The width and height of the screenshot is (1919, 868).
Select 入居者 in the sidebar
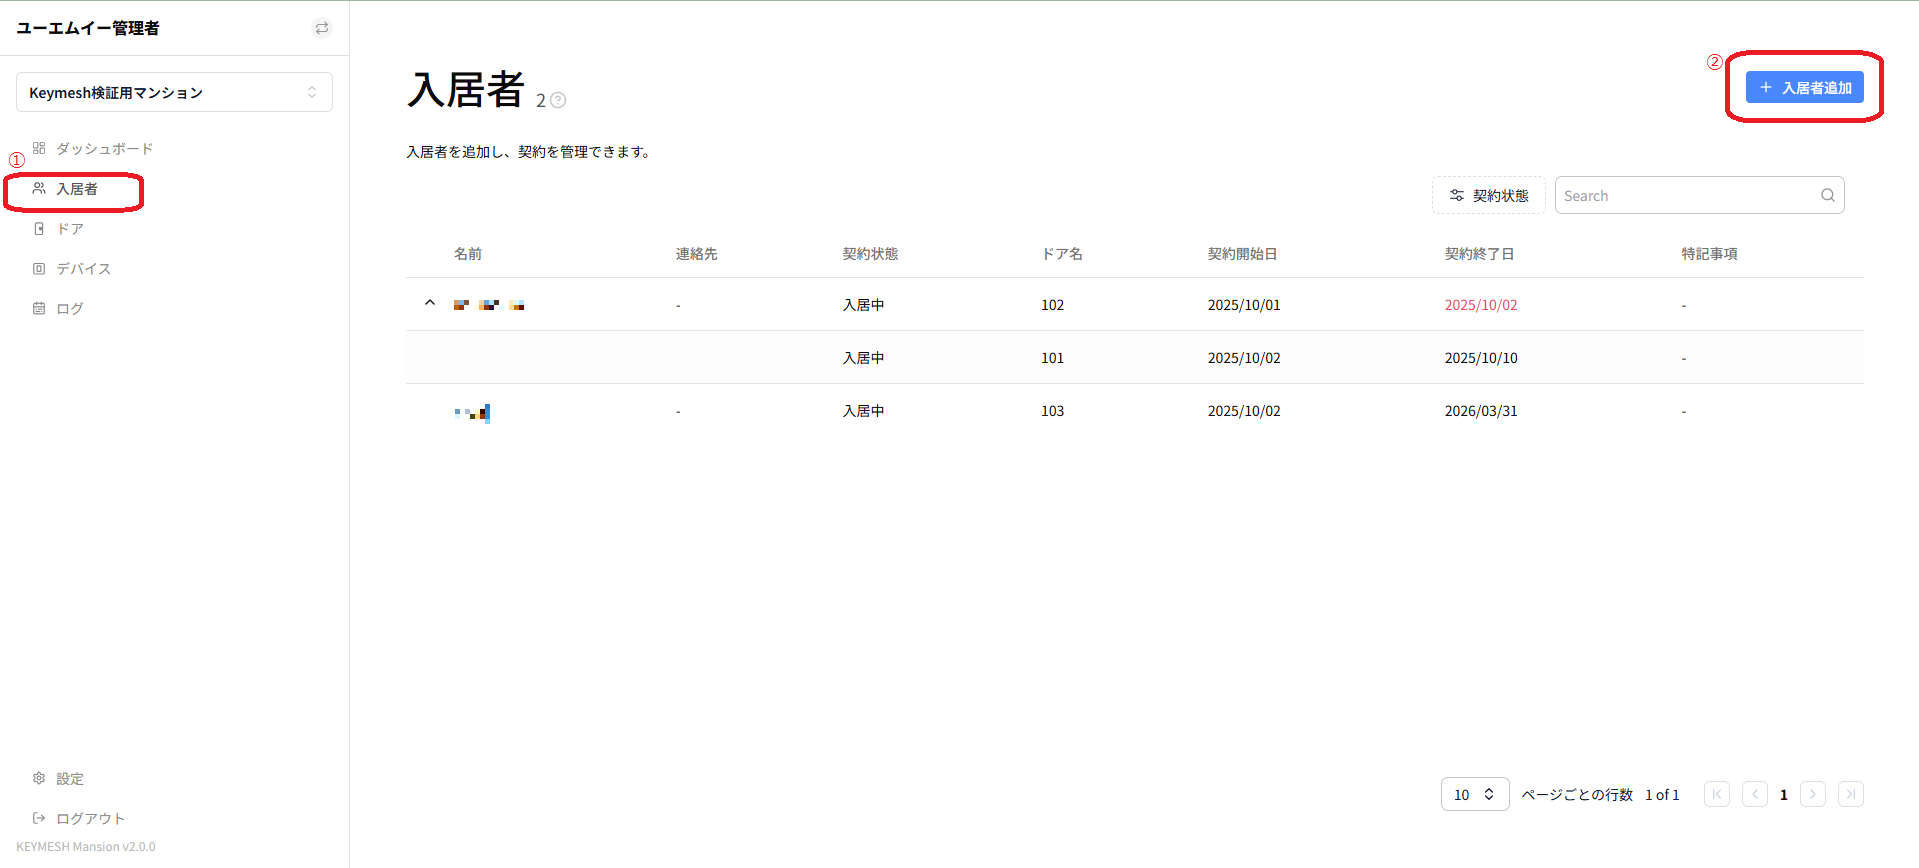pyautogui.click(x=74, y=189)
